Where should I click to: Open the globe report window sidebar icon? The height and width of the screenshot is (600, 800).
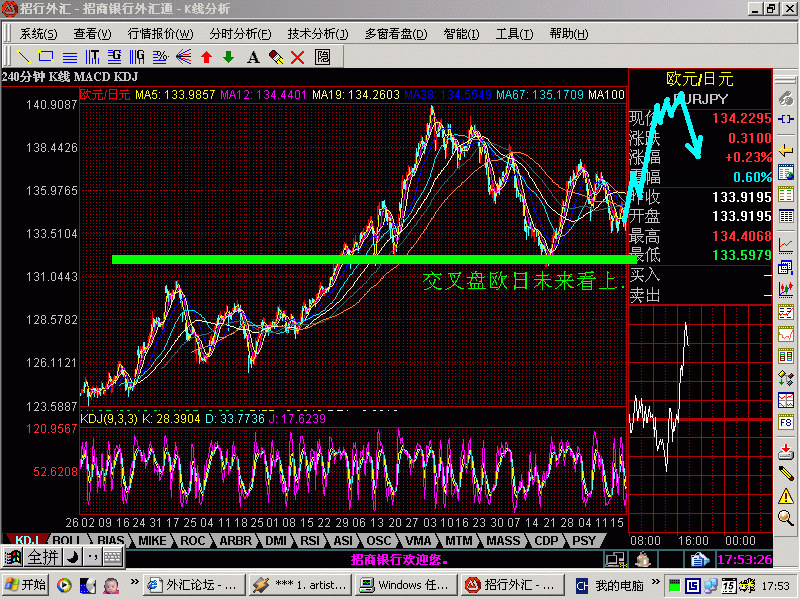[786, 173]
